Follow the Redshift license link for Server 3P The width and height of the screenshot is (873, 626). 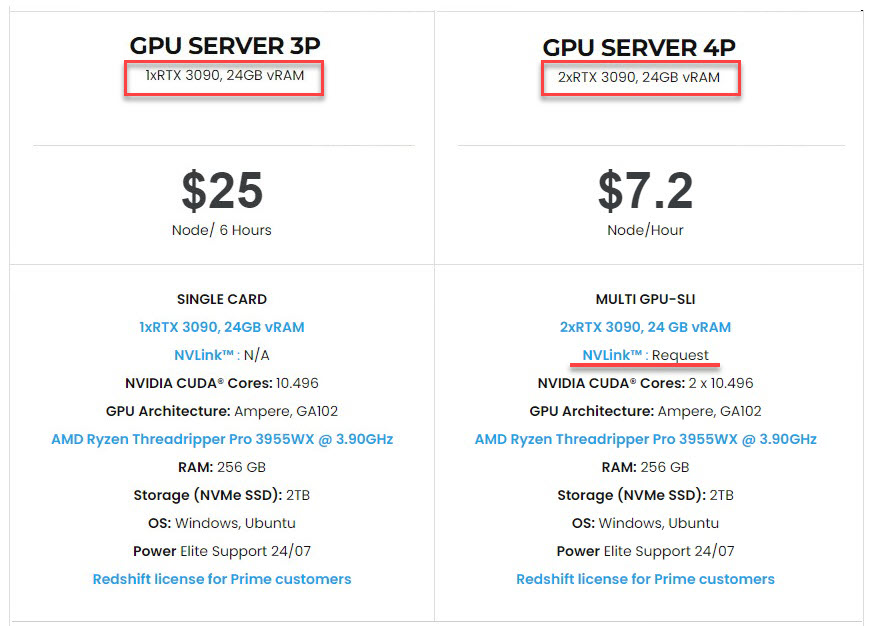pyautogui.click(x=222, y=579)
